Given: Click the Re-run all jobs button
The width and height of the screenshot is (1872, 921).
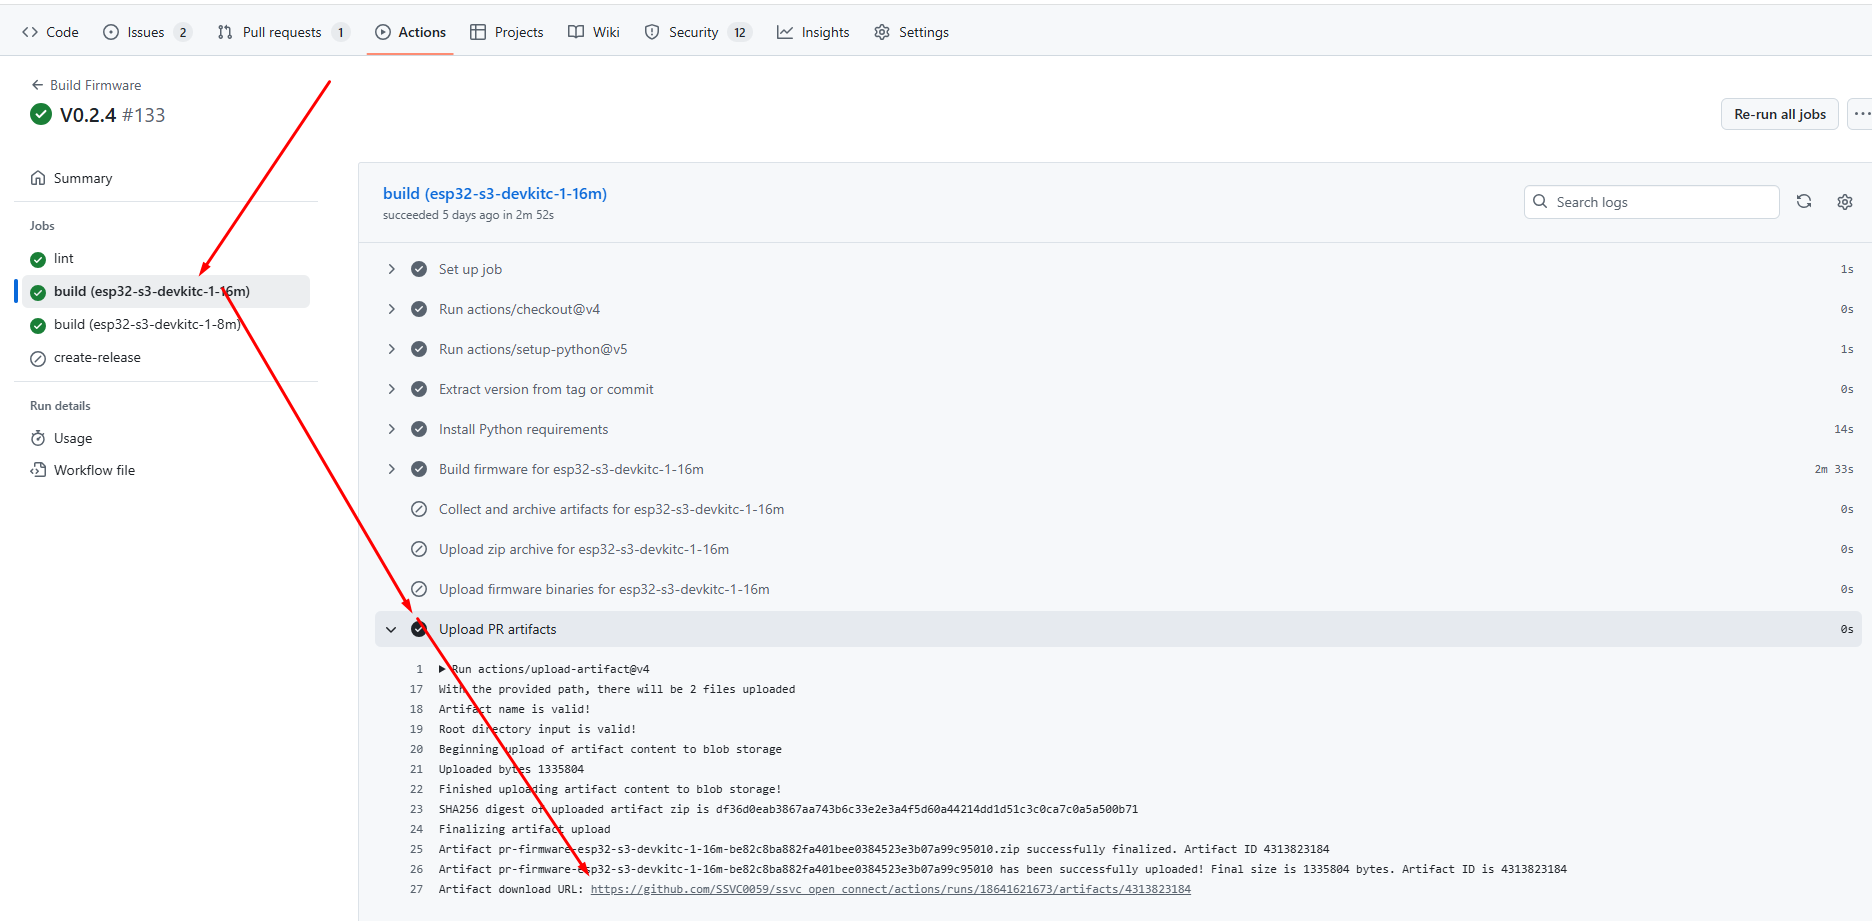Looking at the screenshot, I should pyautogui.click(x=1779, y=114).
